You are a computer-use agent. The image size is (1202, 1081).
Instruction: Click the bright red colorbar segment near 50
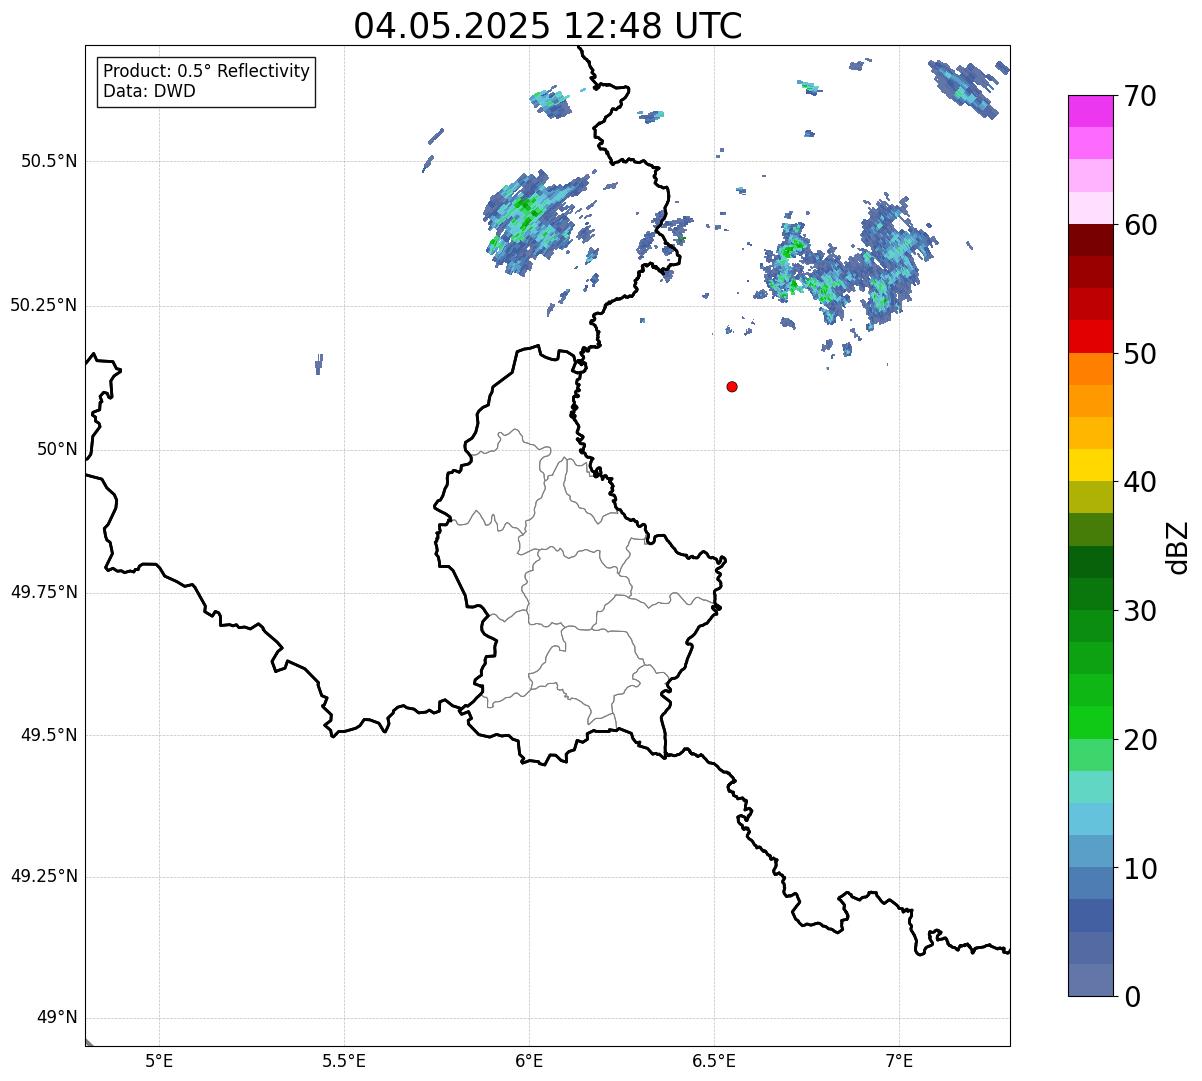(x=1091, y=336)
